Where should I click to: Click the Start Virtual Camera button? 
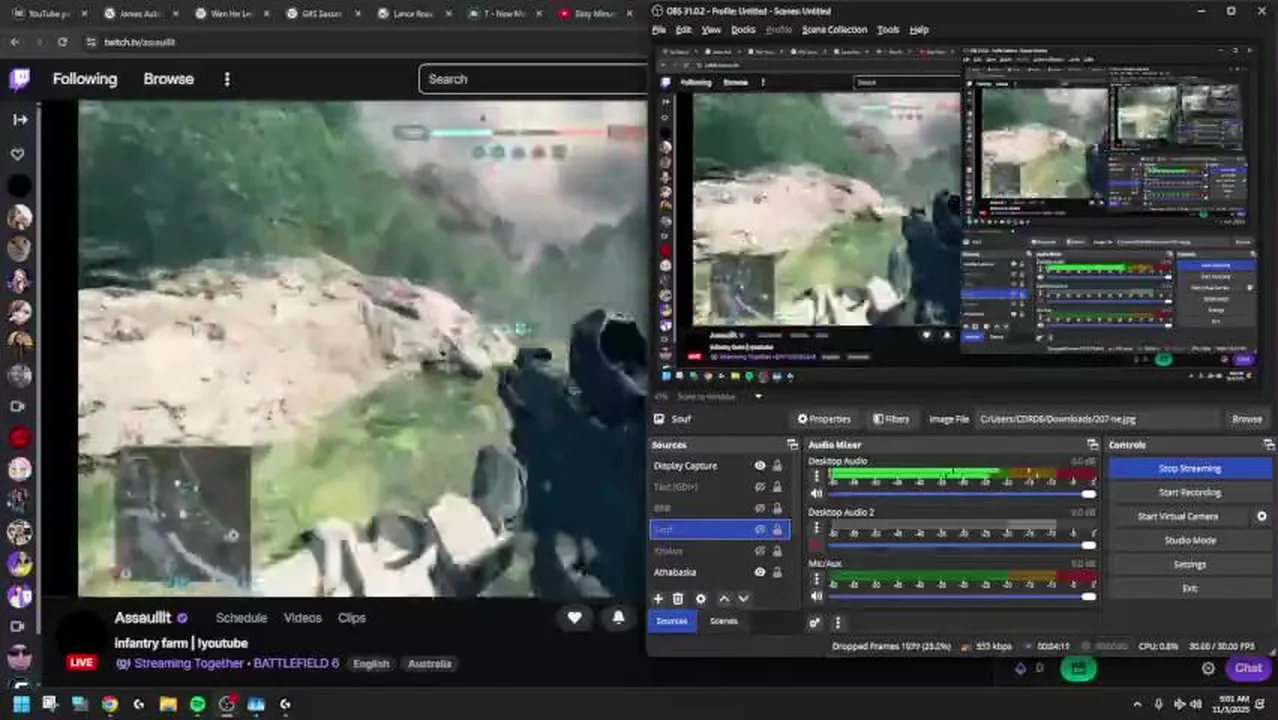(x=1178, y=516)
